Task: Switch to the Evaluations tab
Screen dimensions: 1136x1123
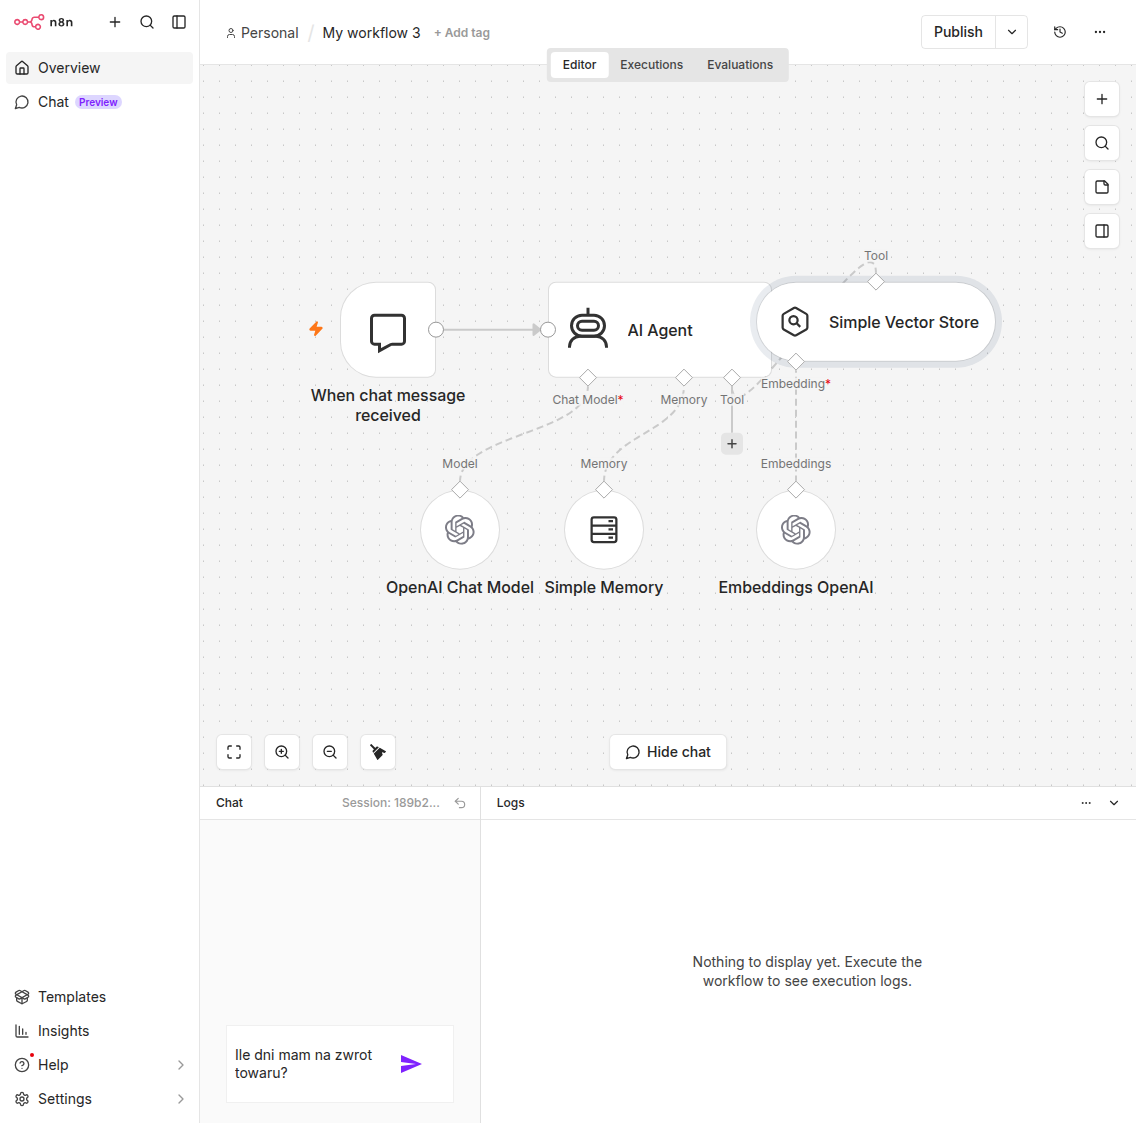Action: [x=740, y=64]
